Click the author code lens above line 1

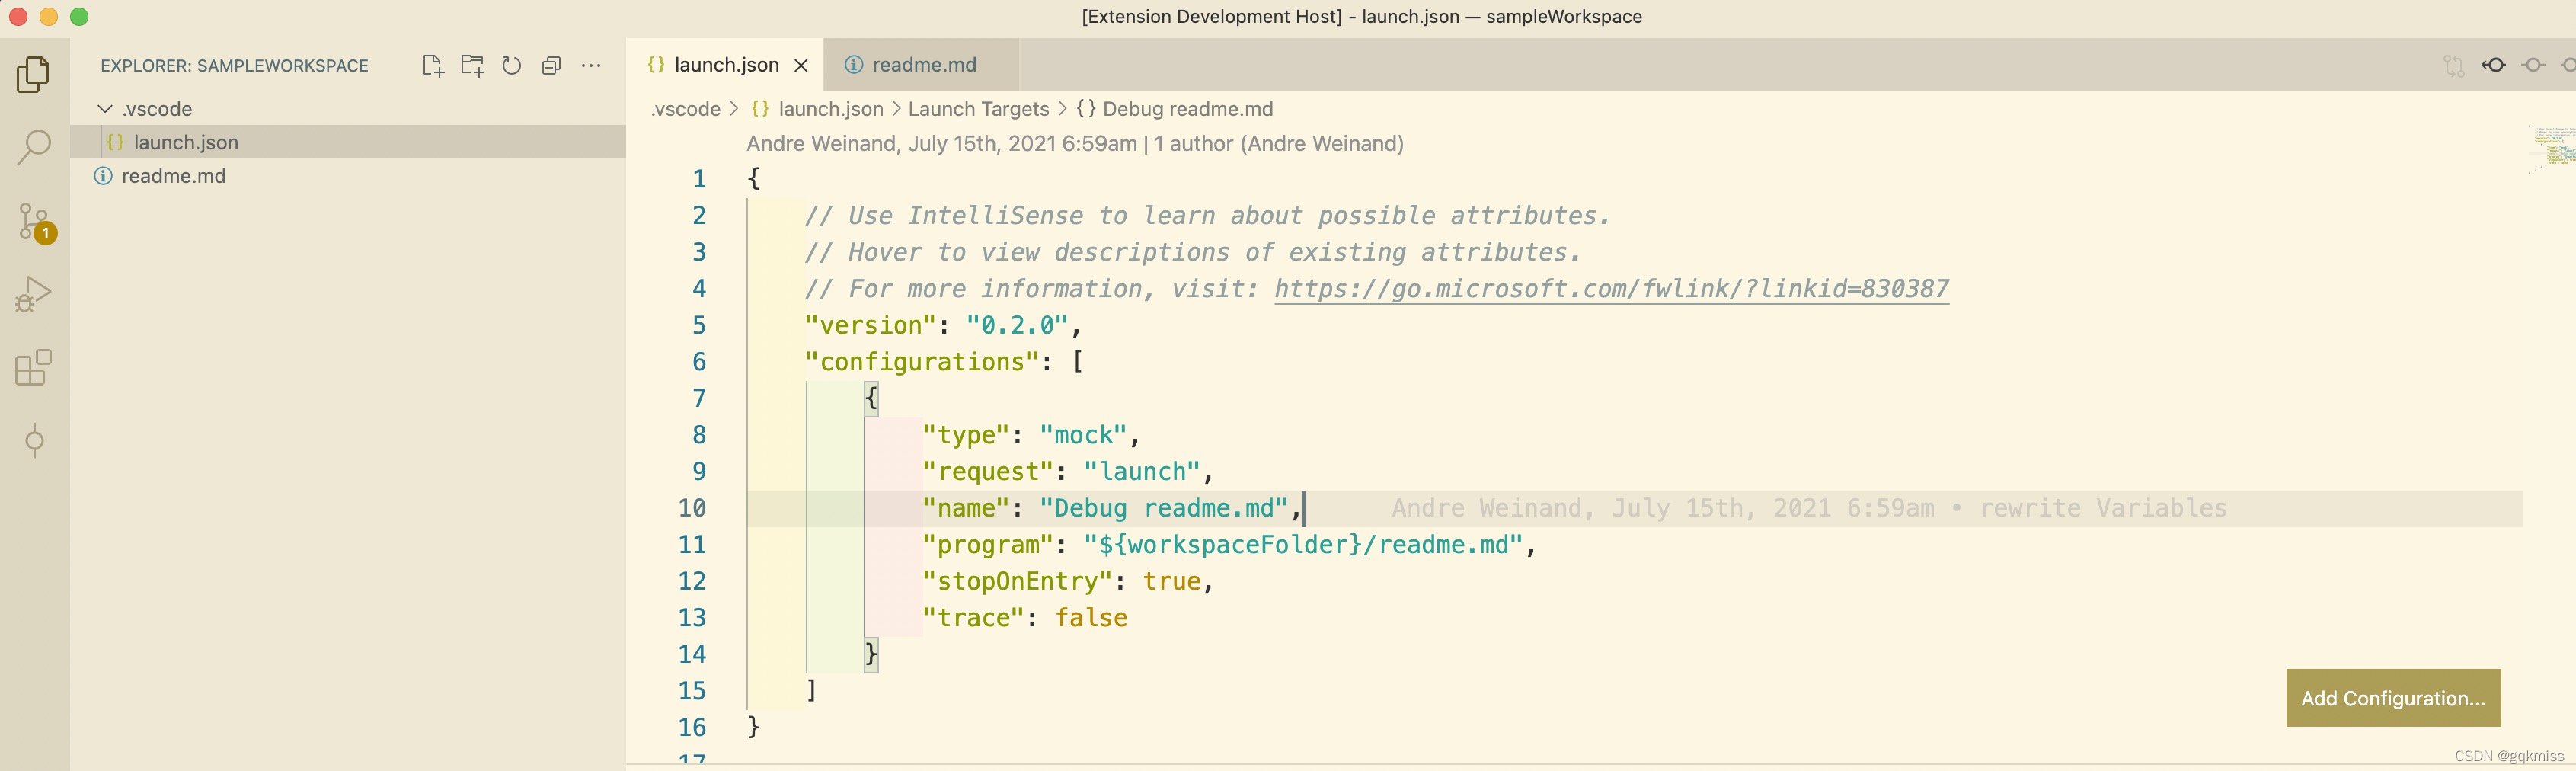click(1075, 144)
